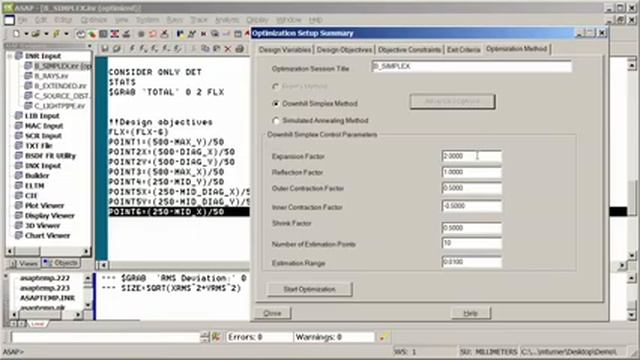
Task: Click the Close button in the dialog
Action: 272,313
